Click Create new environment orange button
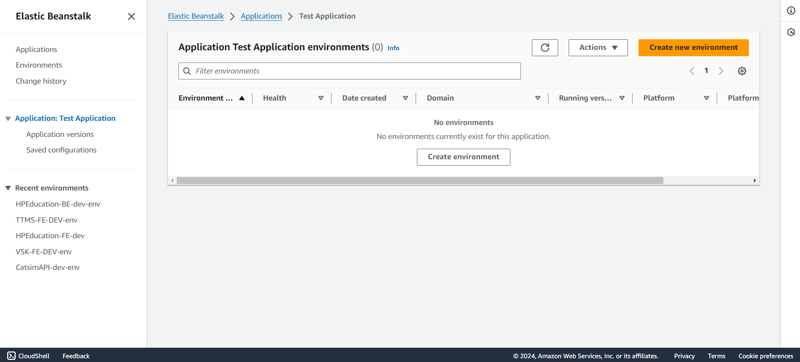800x362 pixels. click(693, 47)
